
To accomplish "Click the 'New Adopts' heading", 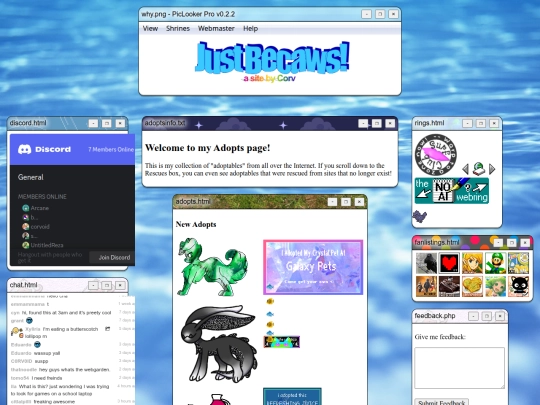I will (196, 224).
